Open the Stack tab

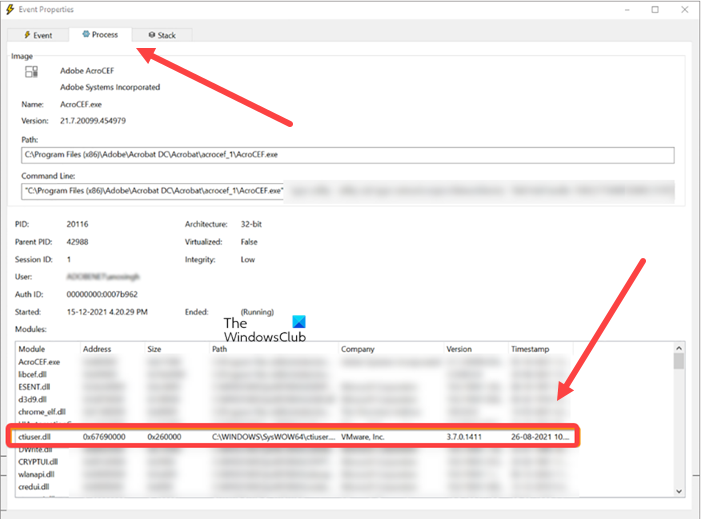point(162,35)
